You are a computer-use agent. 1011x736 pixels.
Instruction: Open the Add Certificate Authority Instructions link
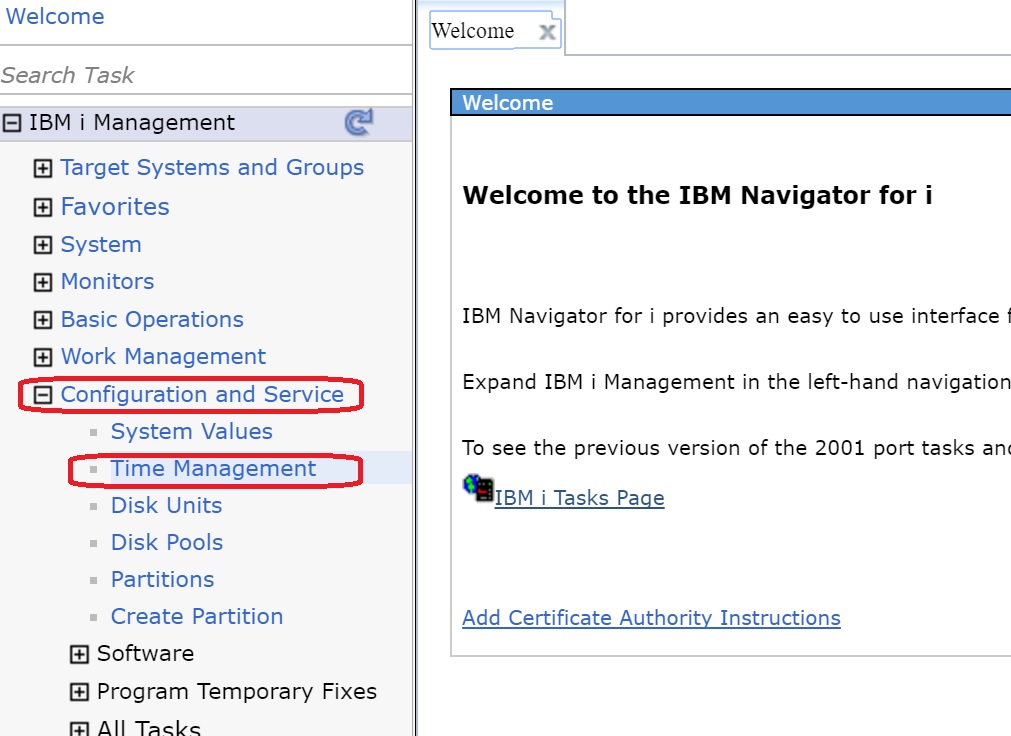tap(651, 618)
